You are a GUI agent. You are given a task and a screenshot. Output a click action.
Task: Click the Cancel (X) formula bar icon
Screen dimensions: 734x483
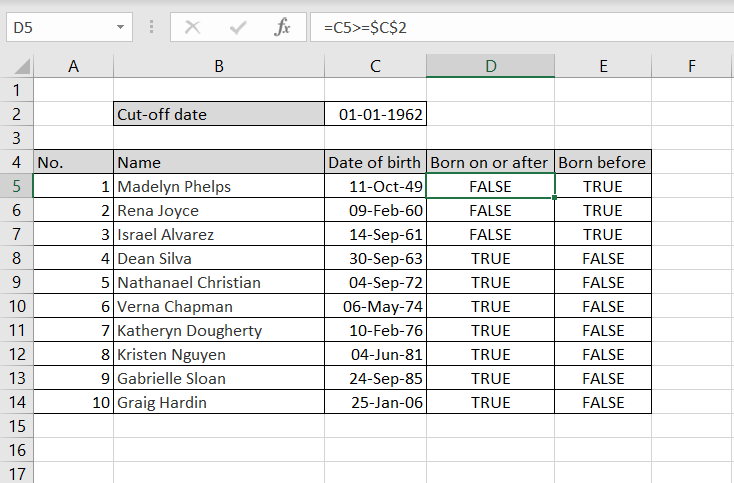pos(192,28)
